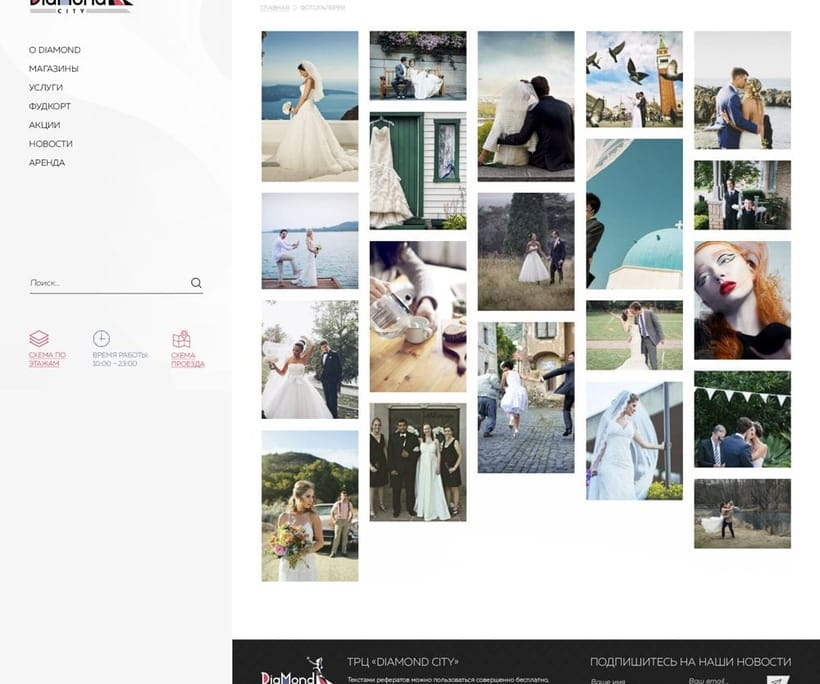Viewport: 820px width, 684px height.
Task: Open the photo of a couple holding hands in a grassy field
Action: point(526,252)
